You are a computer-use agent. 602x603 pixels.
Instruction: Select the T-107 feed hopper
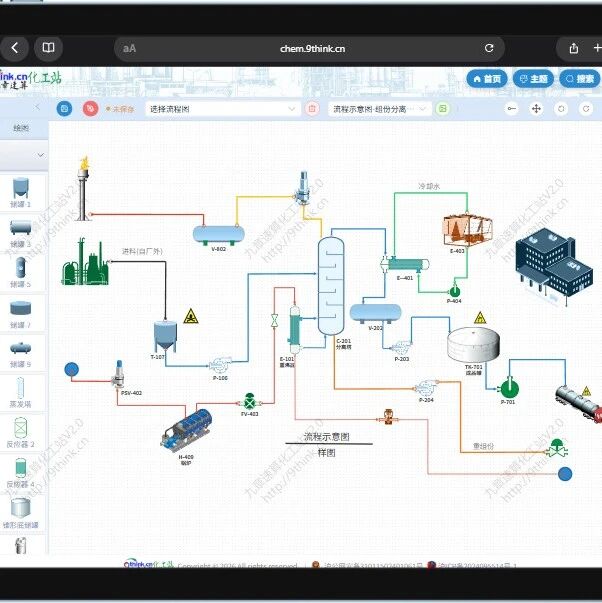165,336
